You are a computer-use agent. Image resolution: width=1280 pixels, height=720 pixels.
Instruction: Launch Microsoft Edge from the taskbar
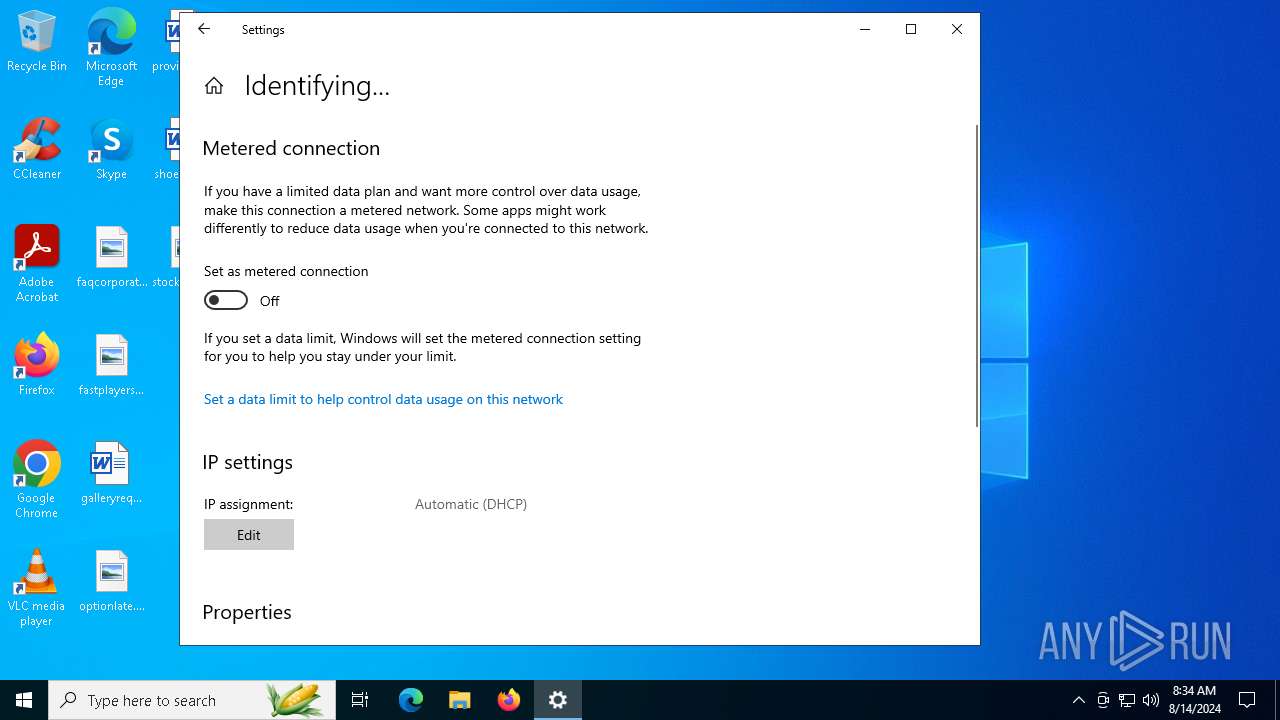pos(411,700)
